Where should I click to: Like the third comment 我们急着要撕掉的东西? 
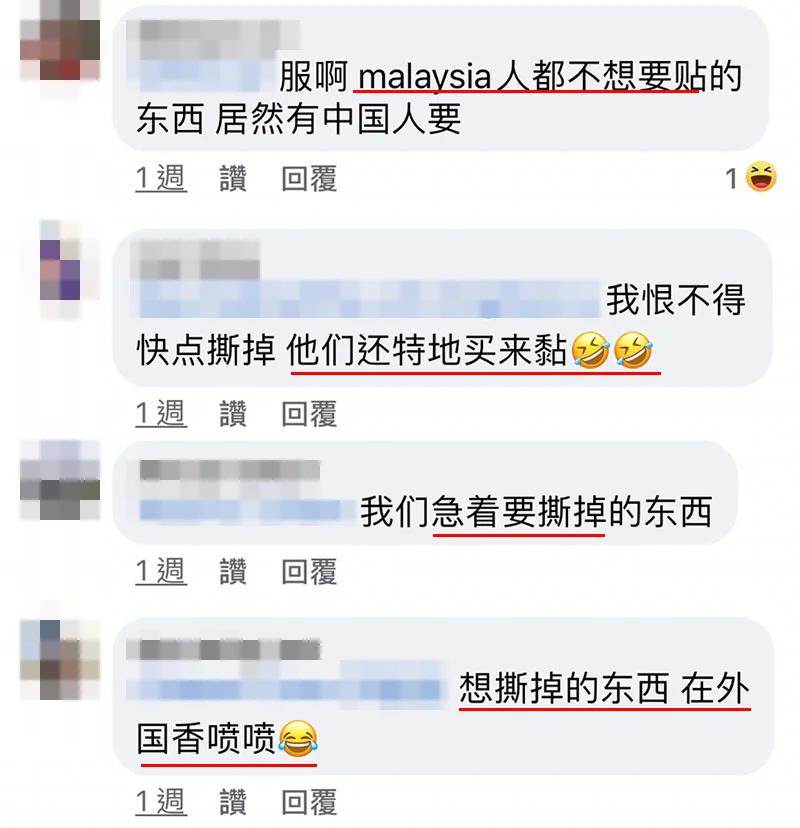pos(233,571)
